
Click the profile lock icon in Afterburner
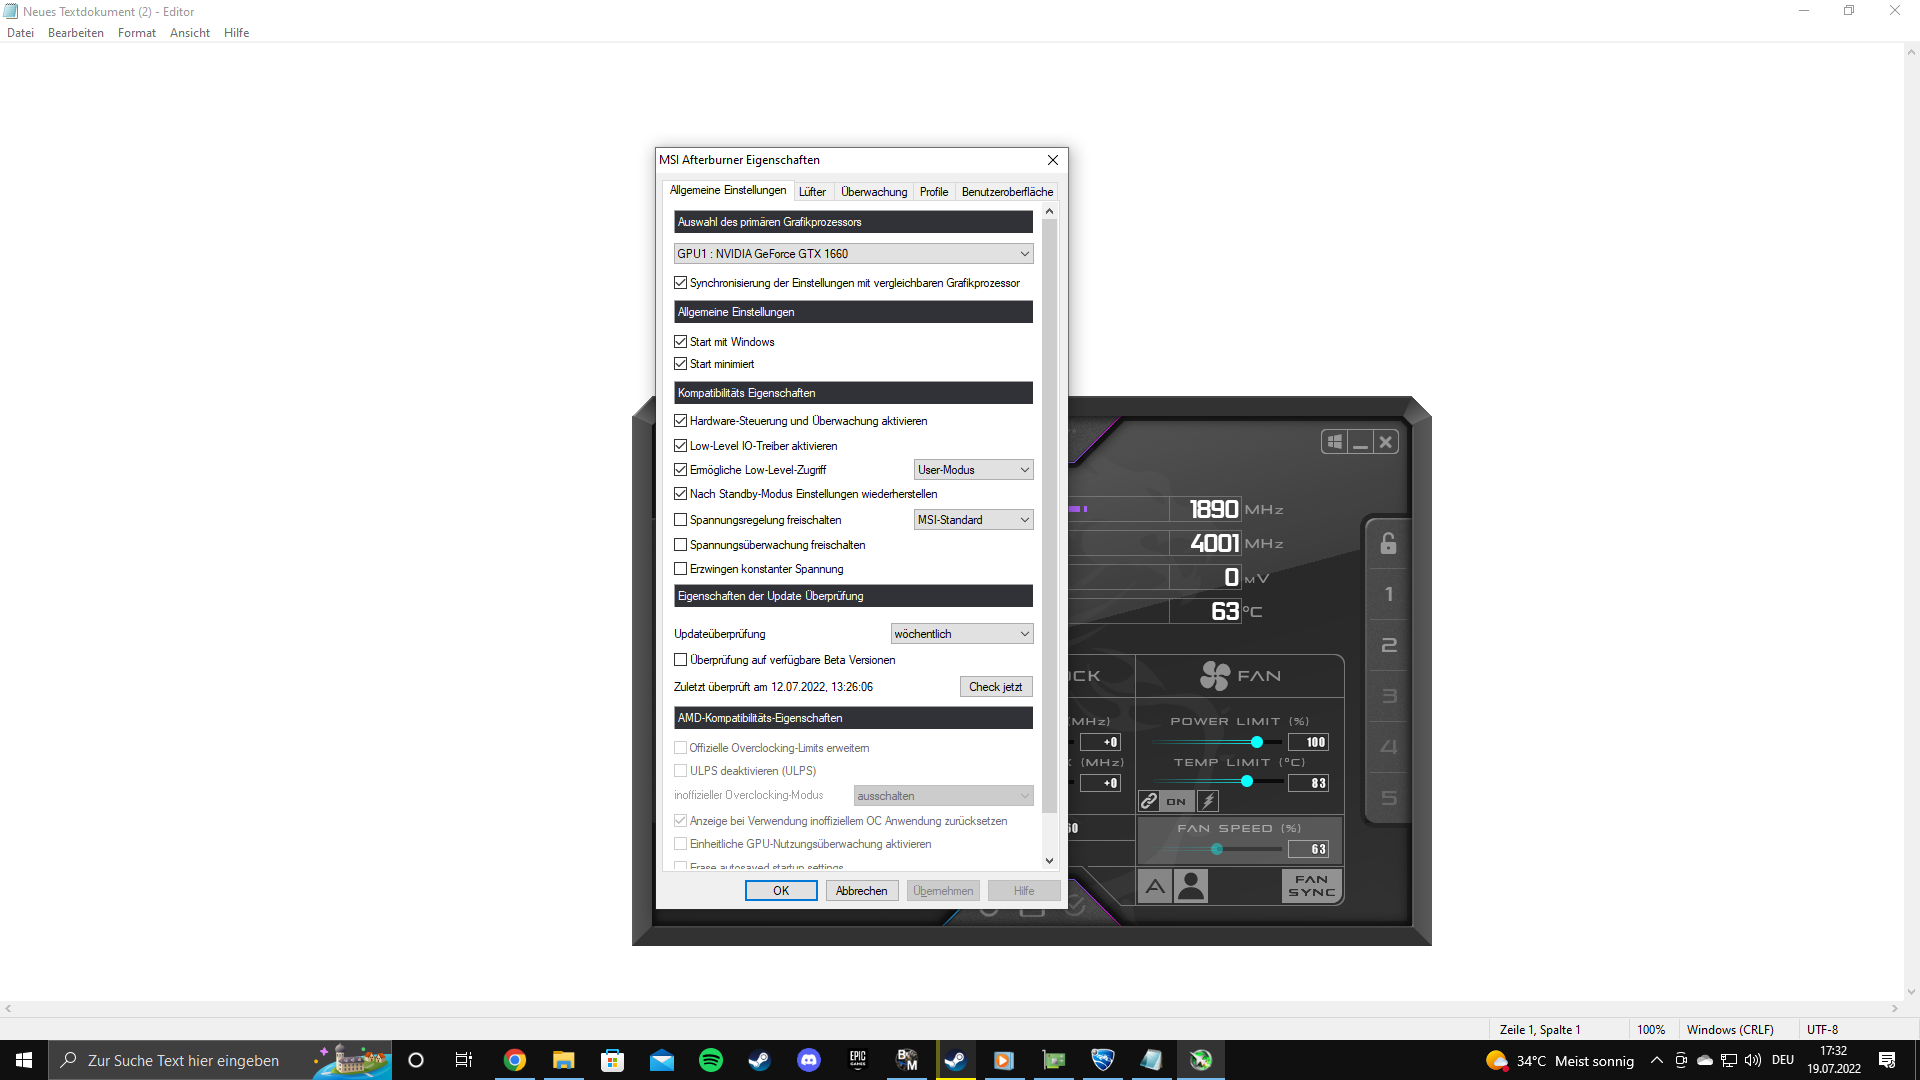point(1388,544)
